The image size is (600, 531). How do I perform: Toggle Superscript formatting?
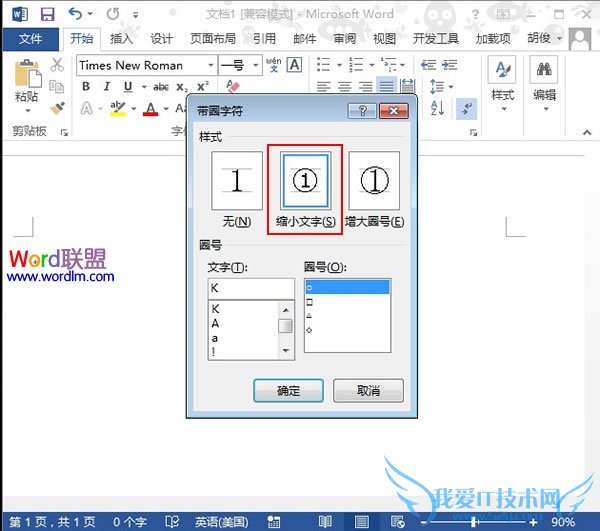pos(203,86)
